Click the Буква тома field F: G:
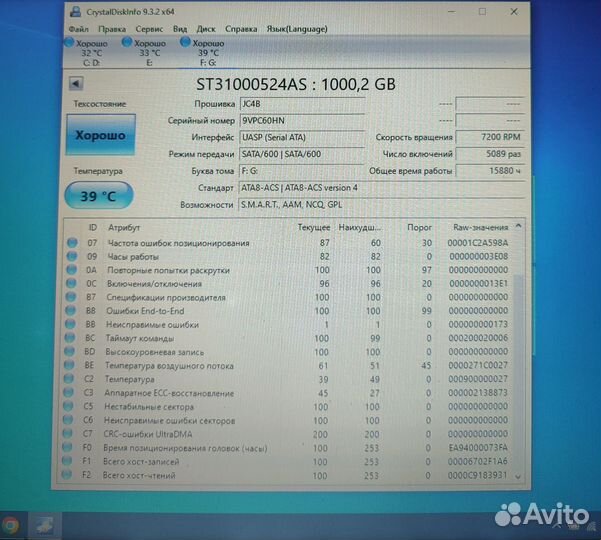Screen dimensions: 601x540 pyautogui.click(x=302, y=171)
